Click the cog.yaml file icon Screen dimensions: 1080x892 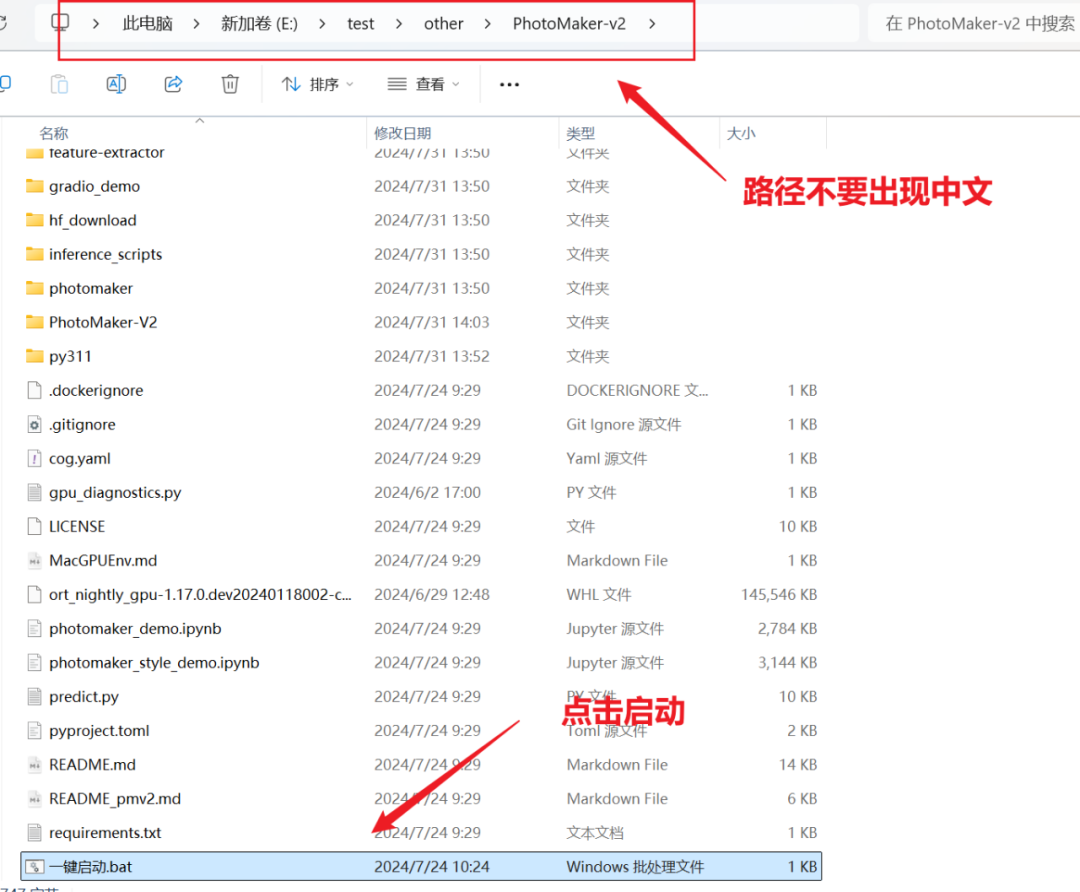[34, 459]
